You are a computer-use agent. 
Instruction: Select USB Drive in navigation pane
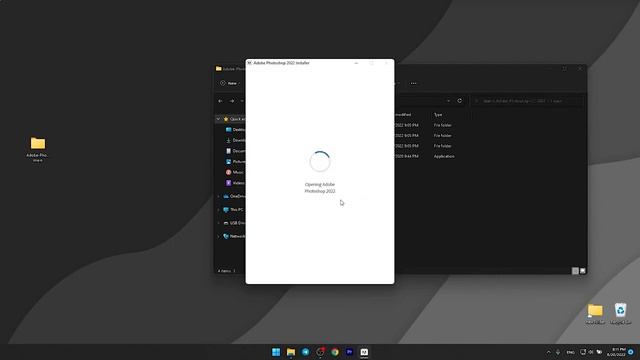click(234, 223)
